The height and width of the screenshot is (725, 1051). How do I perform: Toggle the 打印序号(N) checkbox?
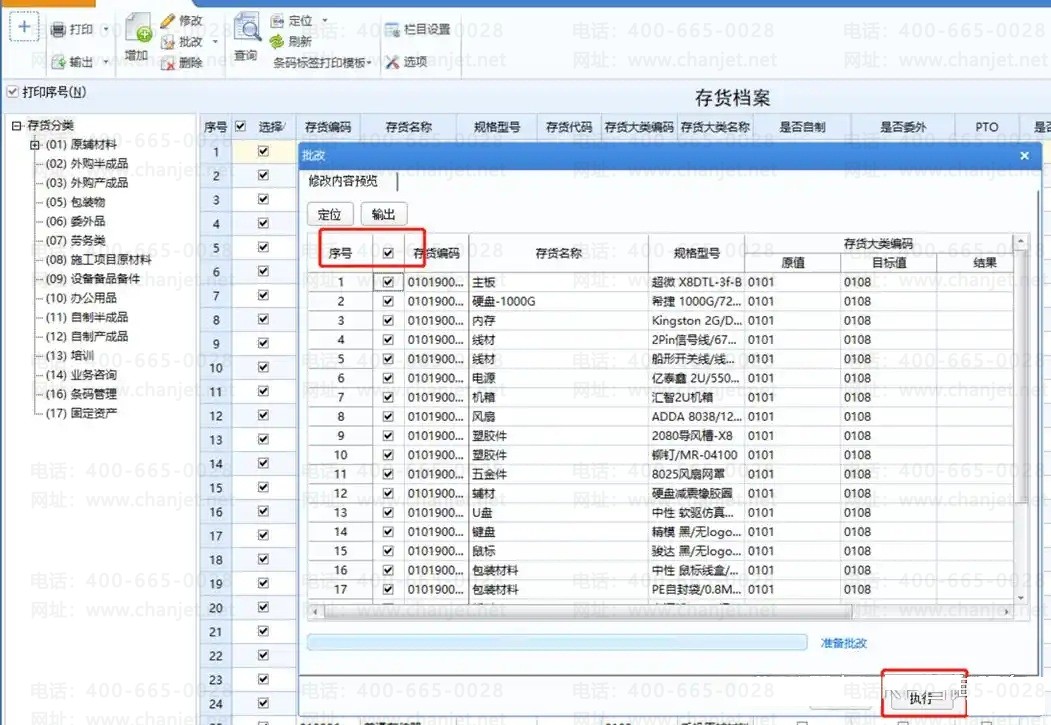(x=13, y=92)
